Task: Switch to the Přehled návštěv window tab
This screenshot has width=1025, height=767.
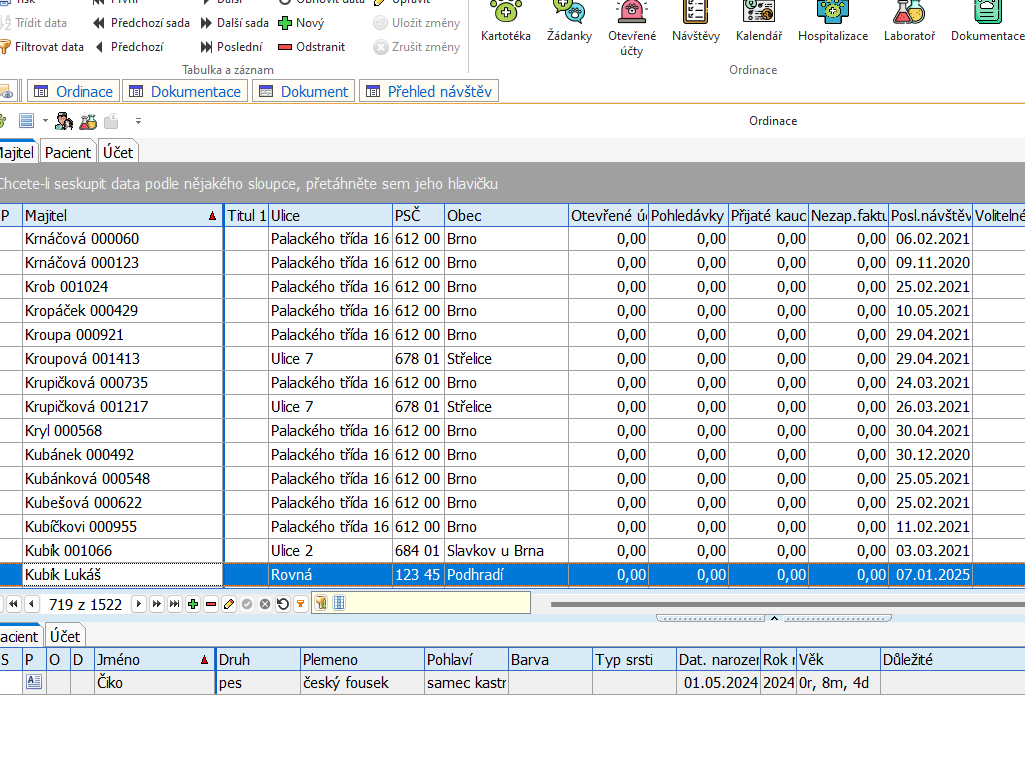Action: coord(429,92)
